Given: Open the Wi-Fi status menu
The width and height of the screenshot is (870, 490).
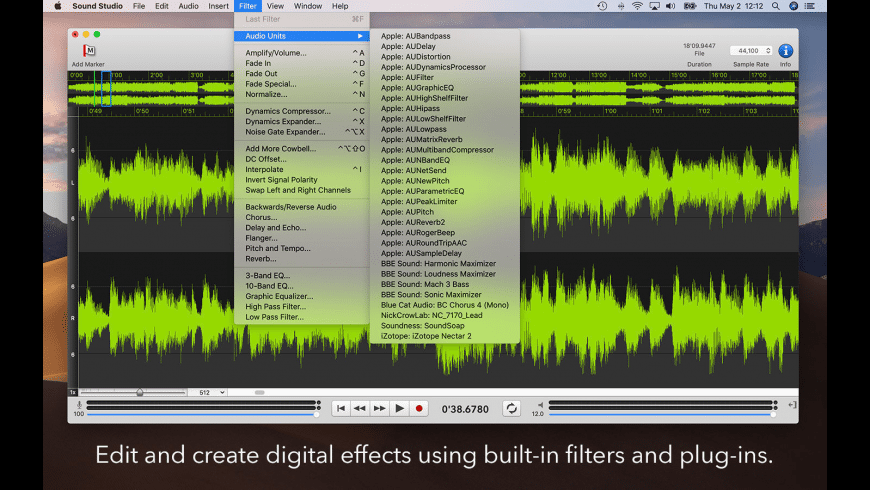Looking at the screenshot, I should pos(637,6).
